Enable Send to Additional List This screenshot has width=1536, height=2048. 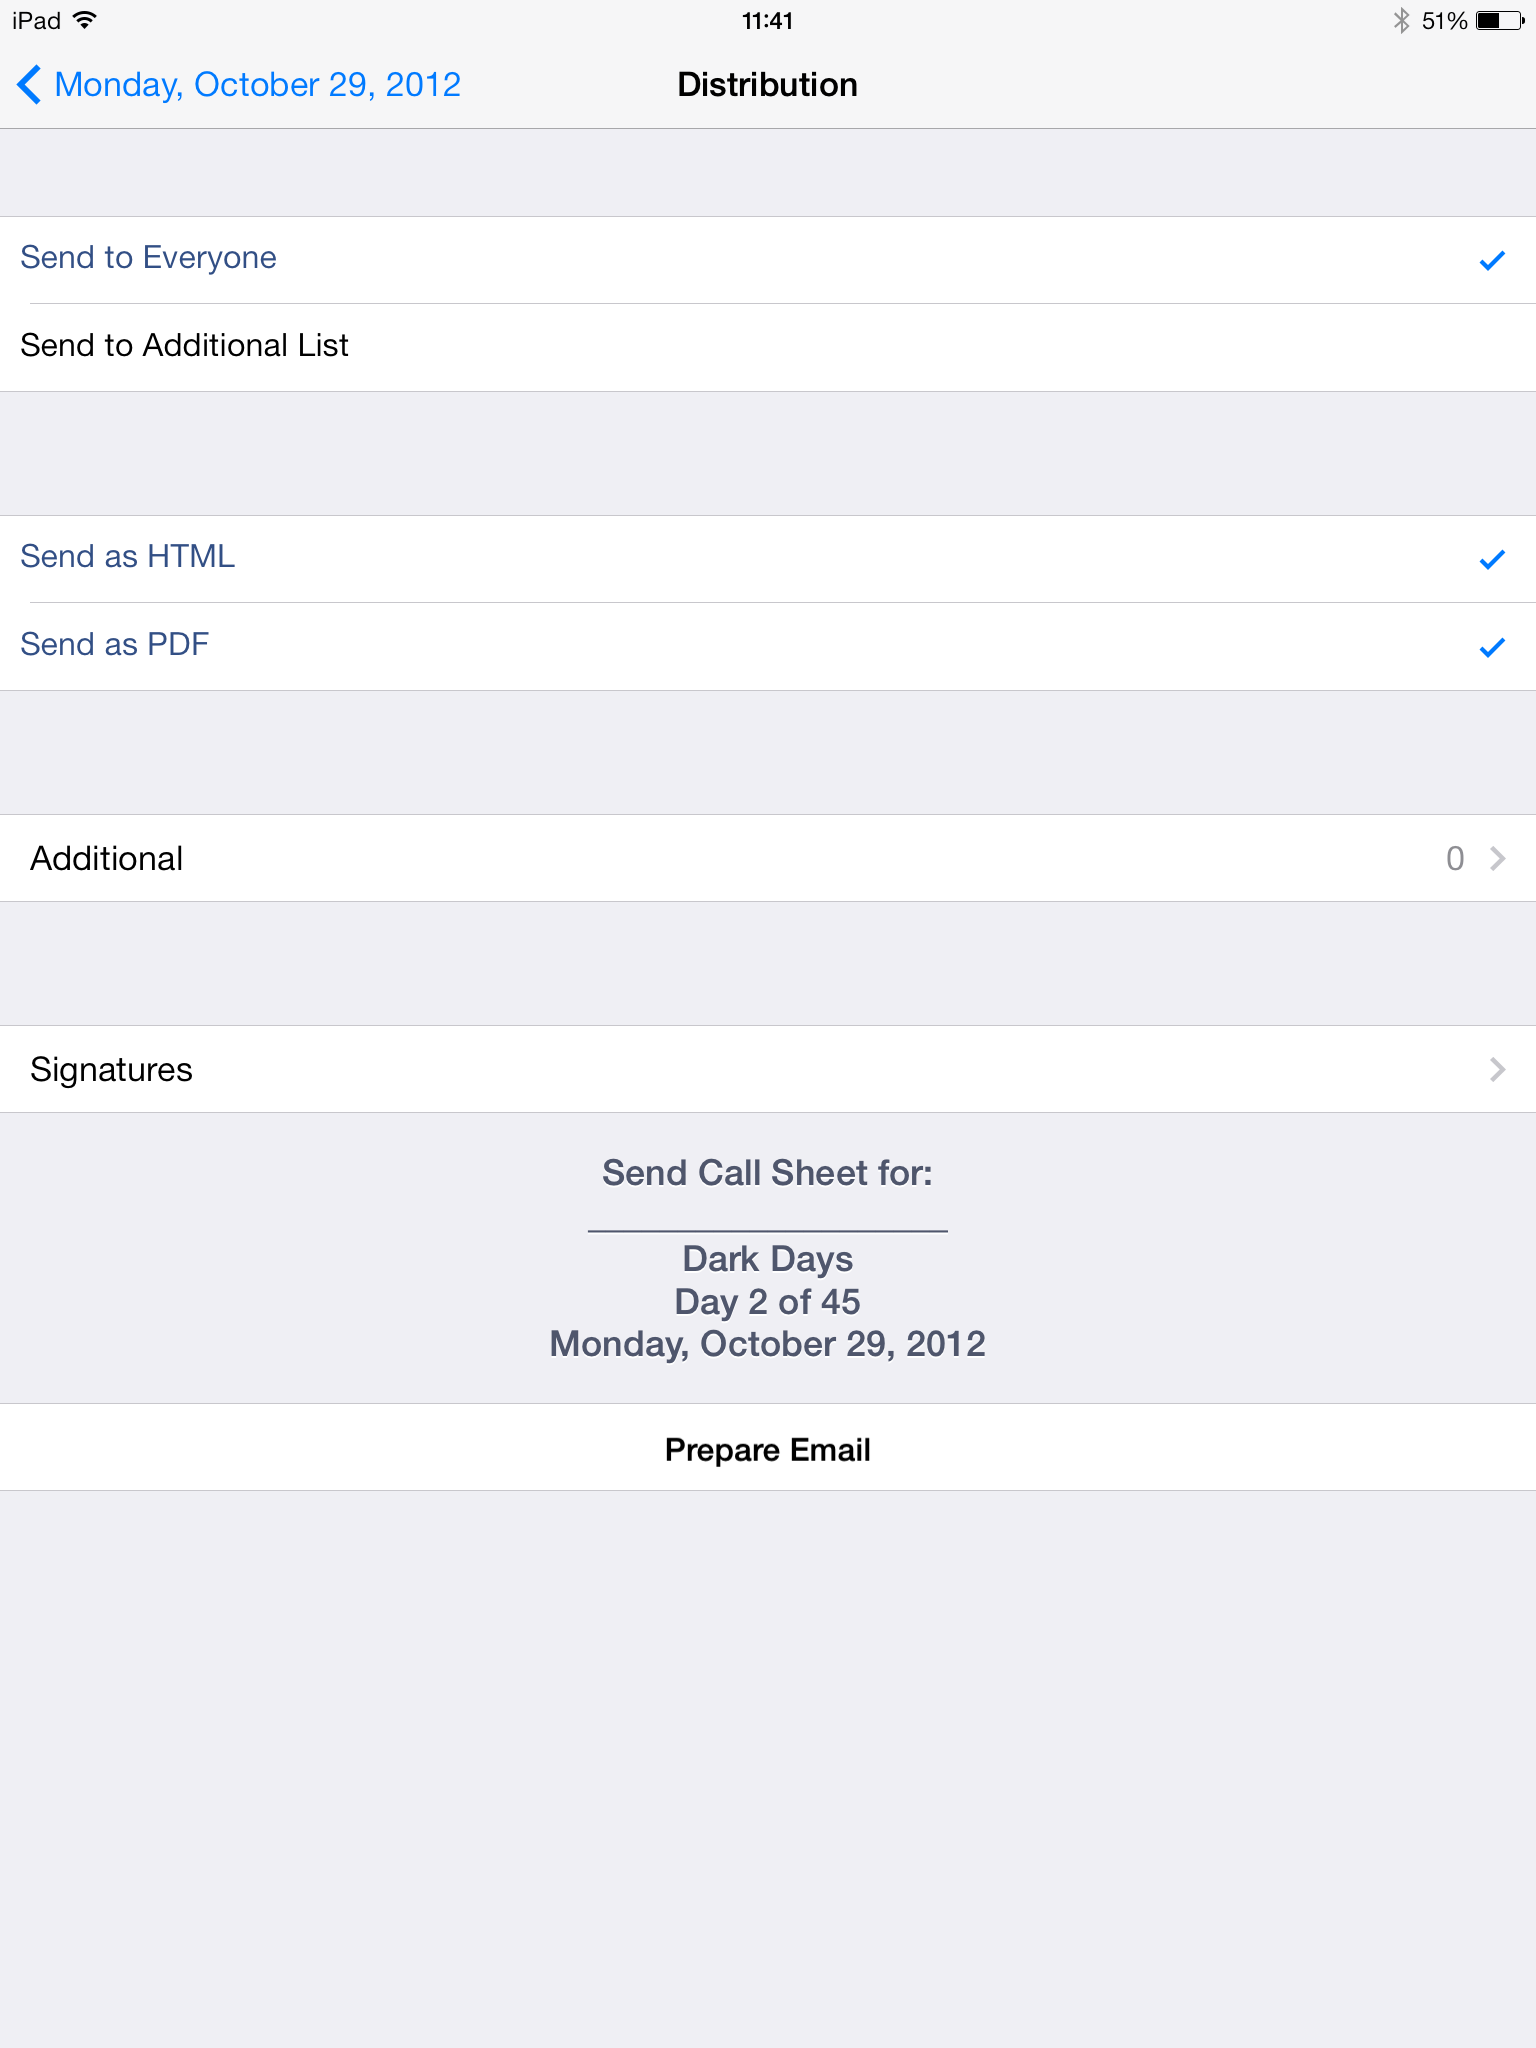[184, 346]
